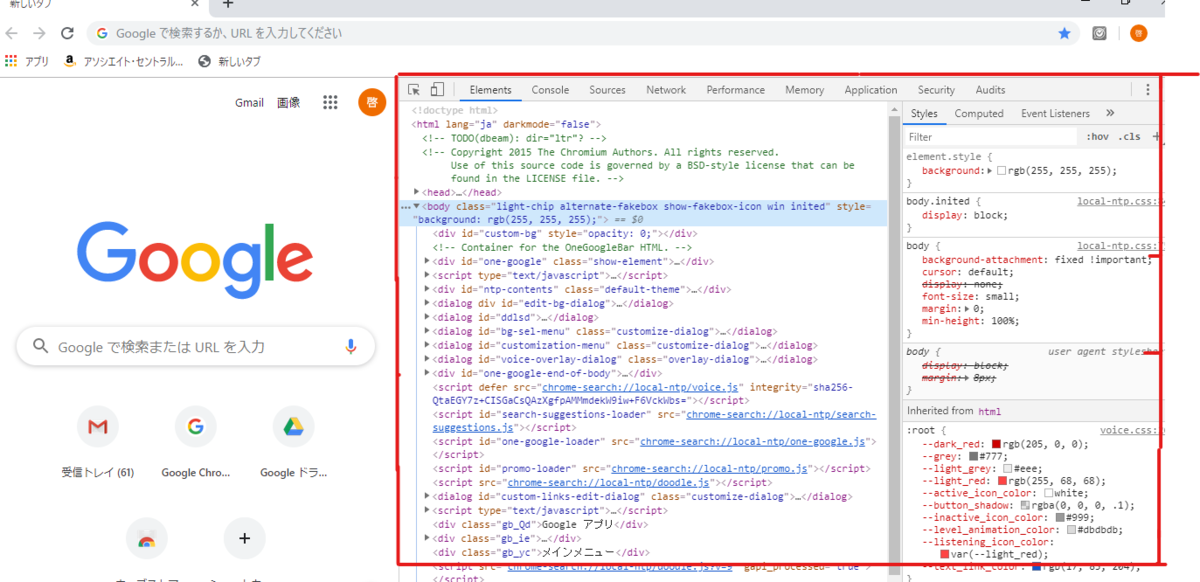Open the Apps bookmark icon
1200x582 pixels.
point(12,61)
